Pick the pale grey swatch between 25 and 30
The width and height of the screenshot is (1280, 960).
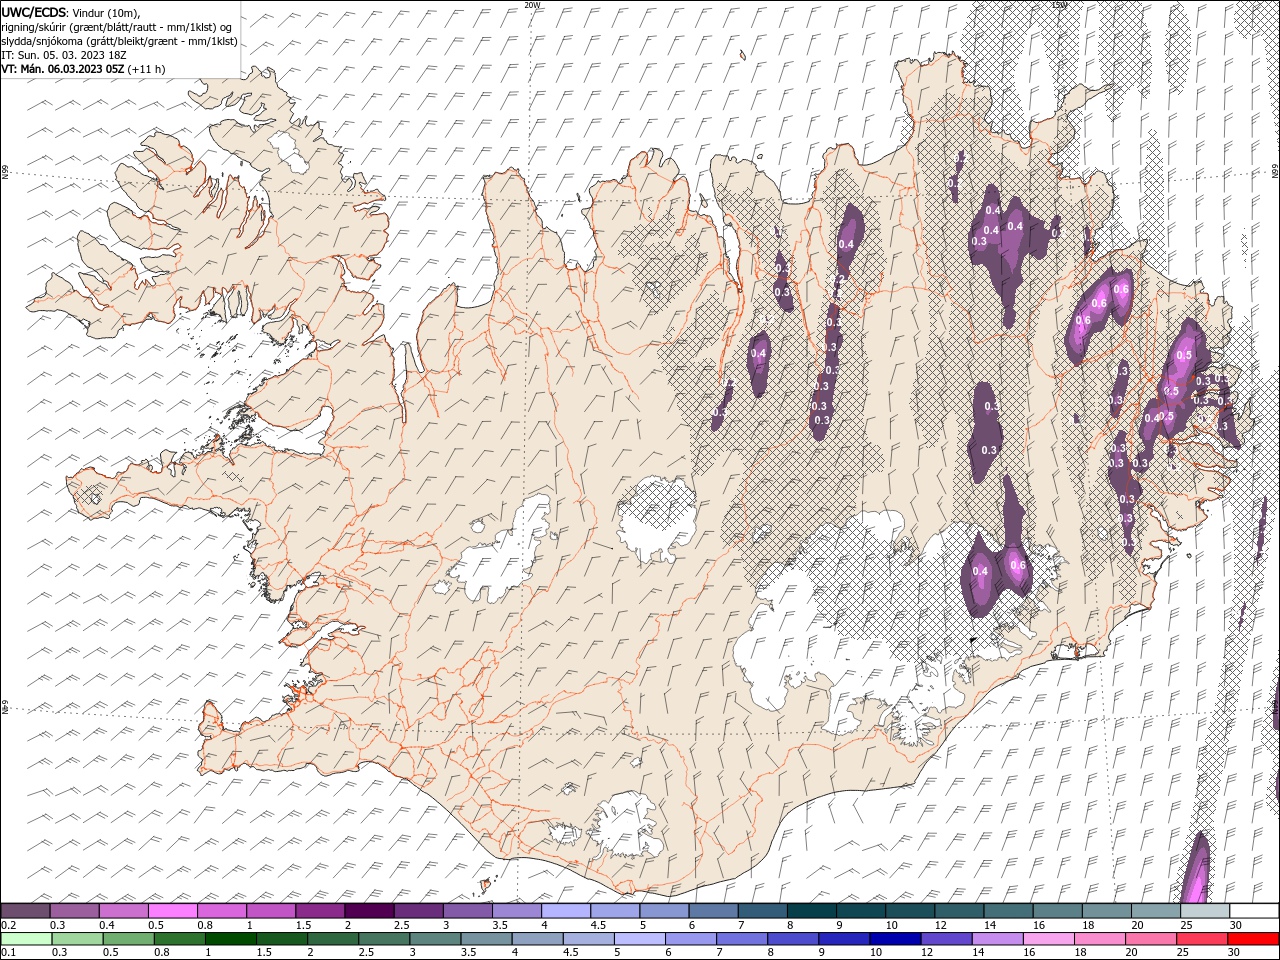(1206, 911)
